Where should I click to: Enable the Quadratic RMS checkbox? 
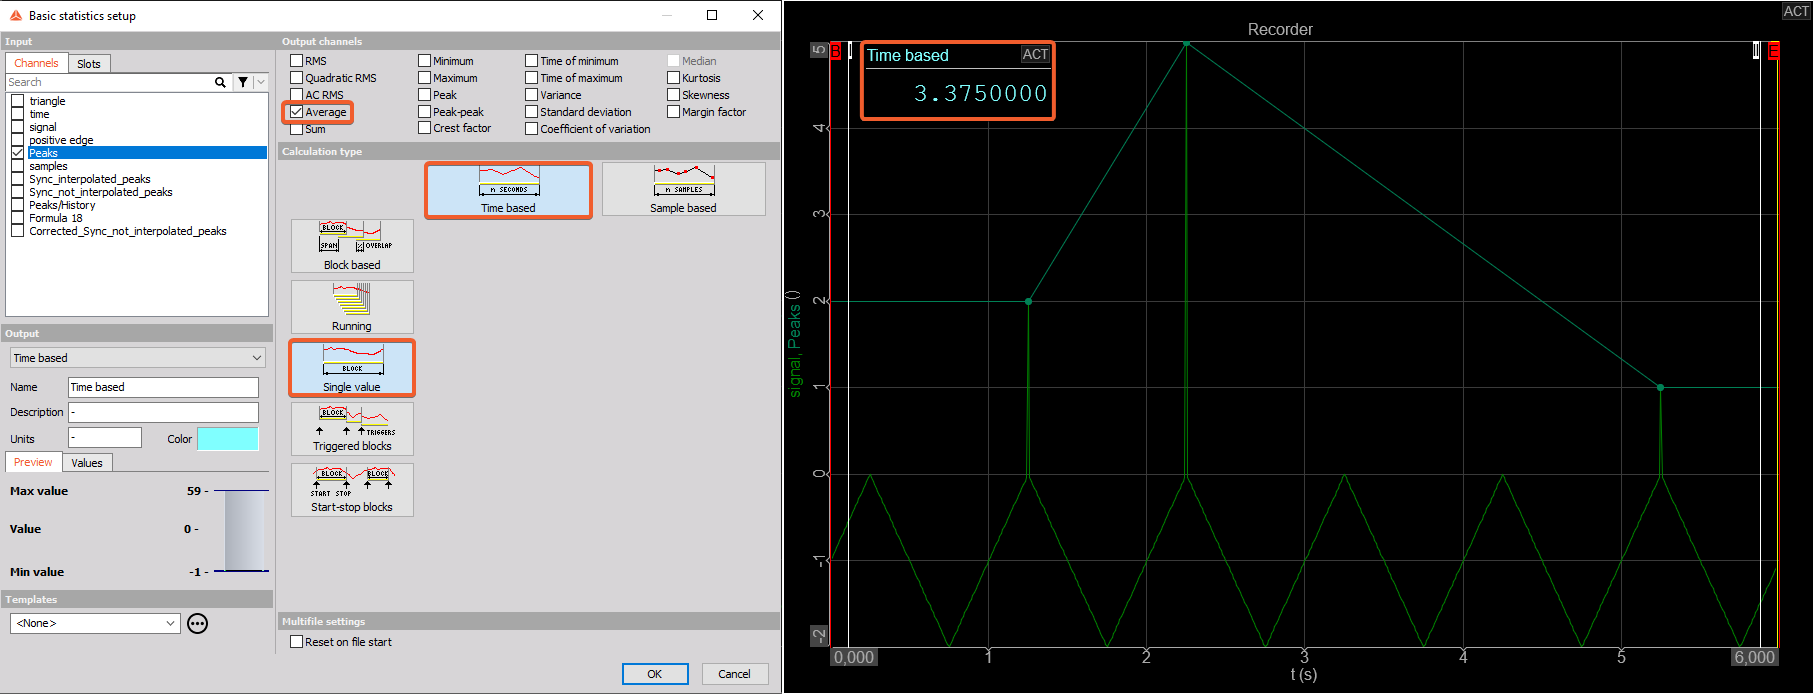[297, 78]
